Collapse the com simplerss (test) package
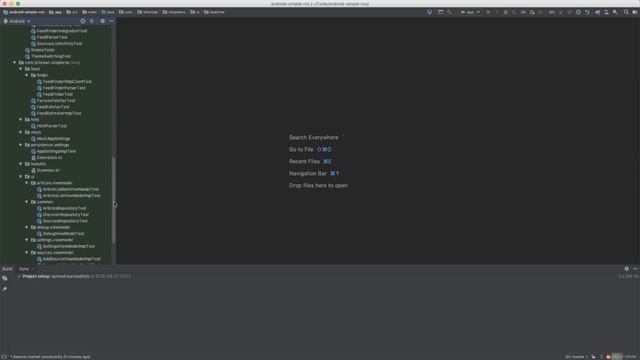 15,62
